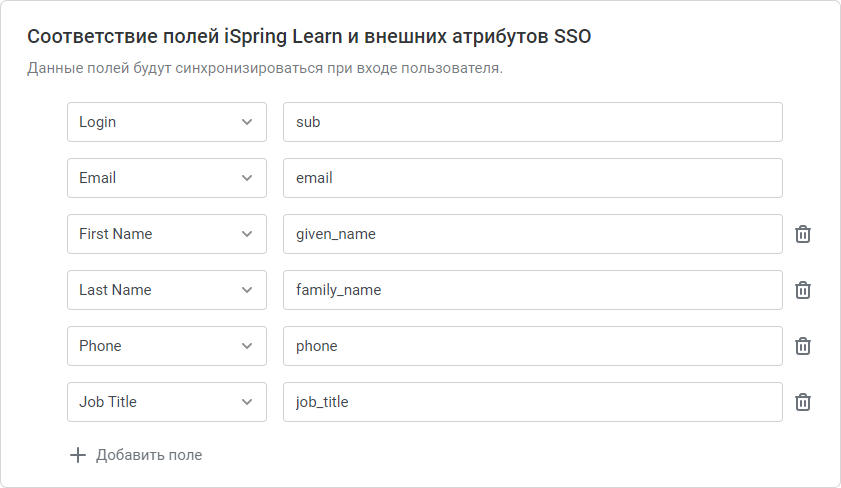The image size is (841, 488).
Task: Click the chevron in the Phone dropdown
Action: (247, 346)
